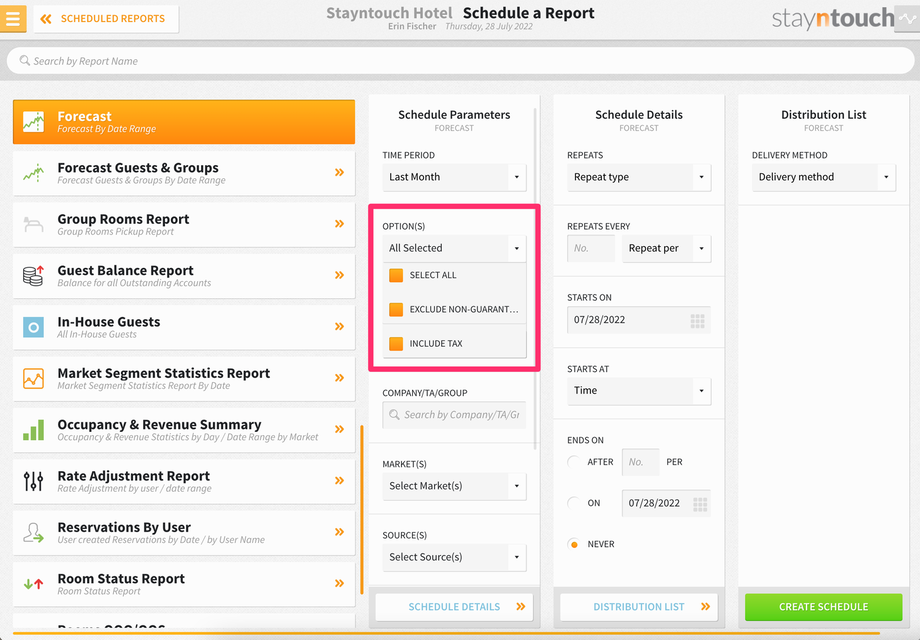Open the Select Source(s) dropdown
This screenshot has width=920, height=640.
[454, 557]
